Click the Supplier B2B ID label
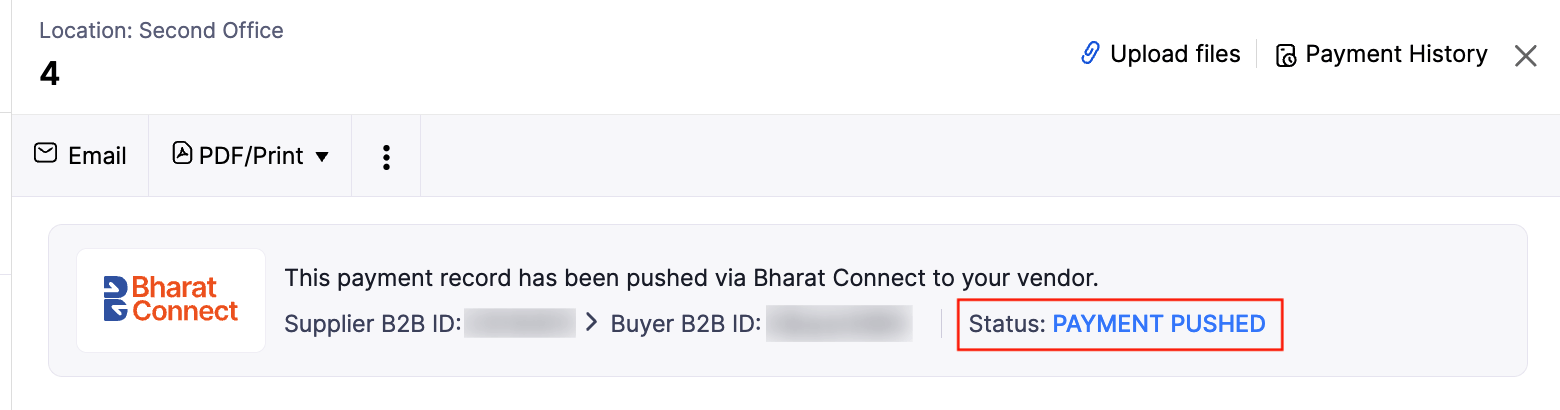Viewport: 1560px width, 410px height. pyautogui.click(x=372, y=324)
